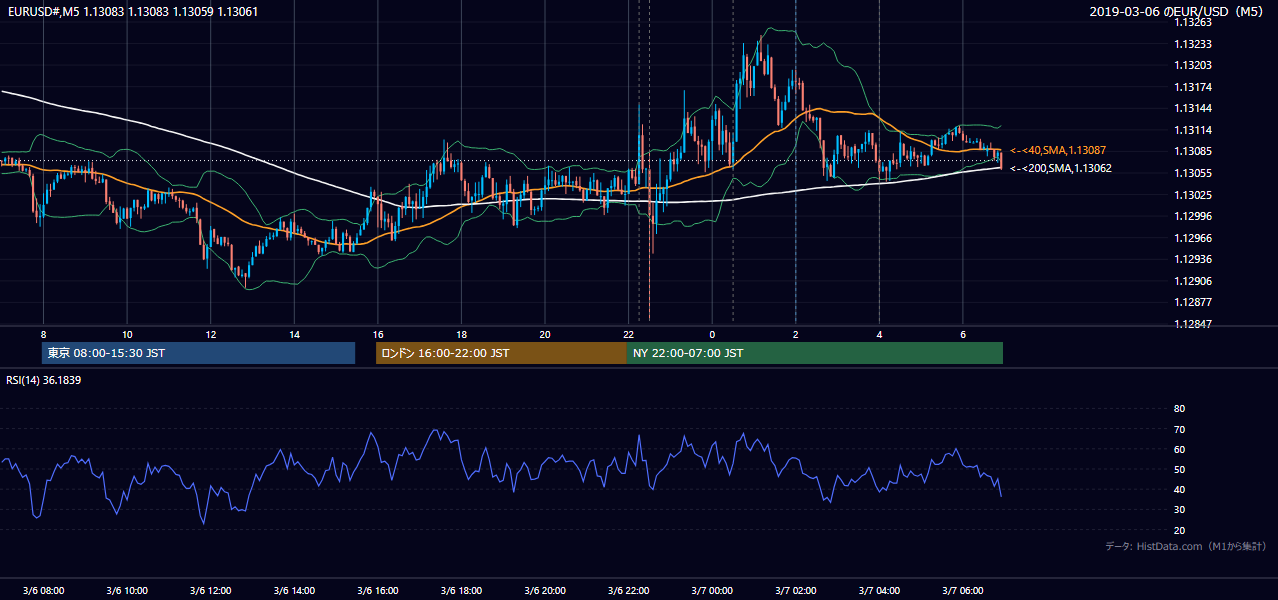
Task: Click hour tick 0 under the price chart
Action: (712, 334)
